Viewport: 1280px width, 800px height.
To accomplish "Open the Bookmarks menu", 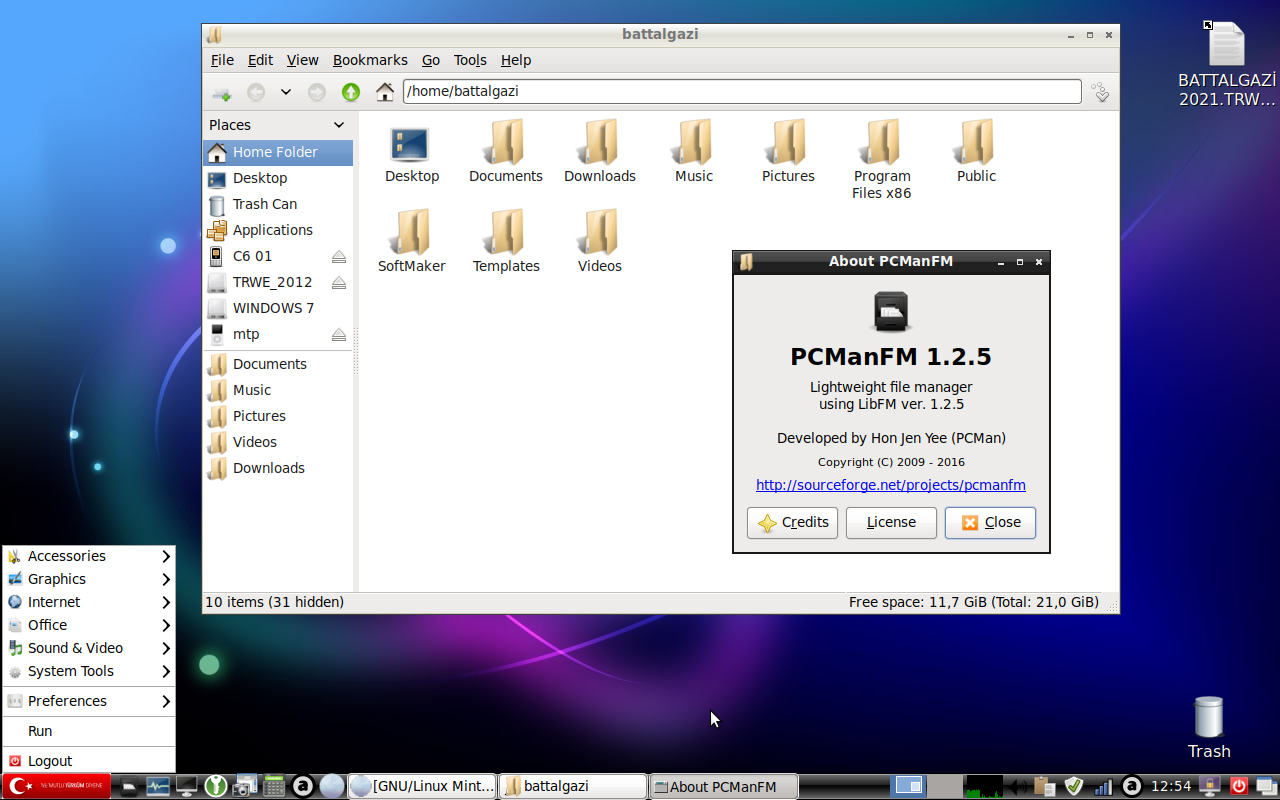I will coord(370,60).
